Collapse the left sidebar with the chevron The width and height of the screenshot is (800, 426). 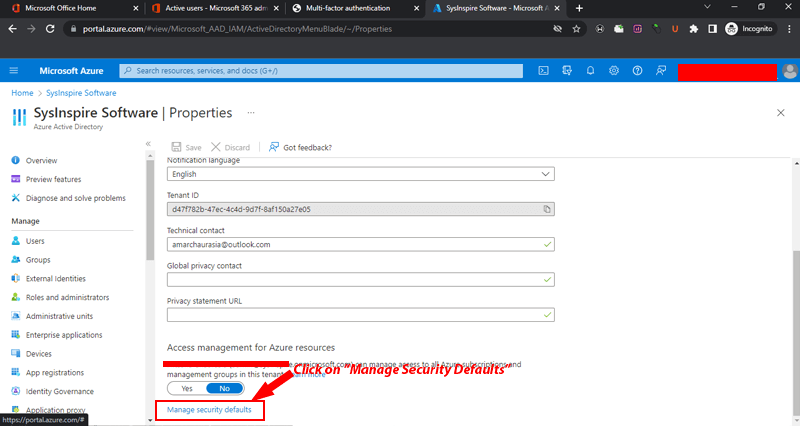point(148,144)
